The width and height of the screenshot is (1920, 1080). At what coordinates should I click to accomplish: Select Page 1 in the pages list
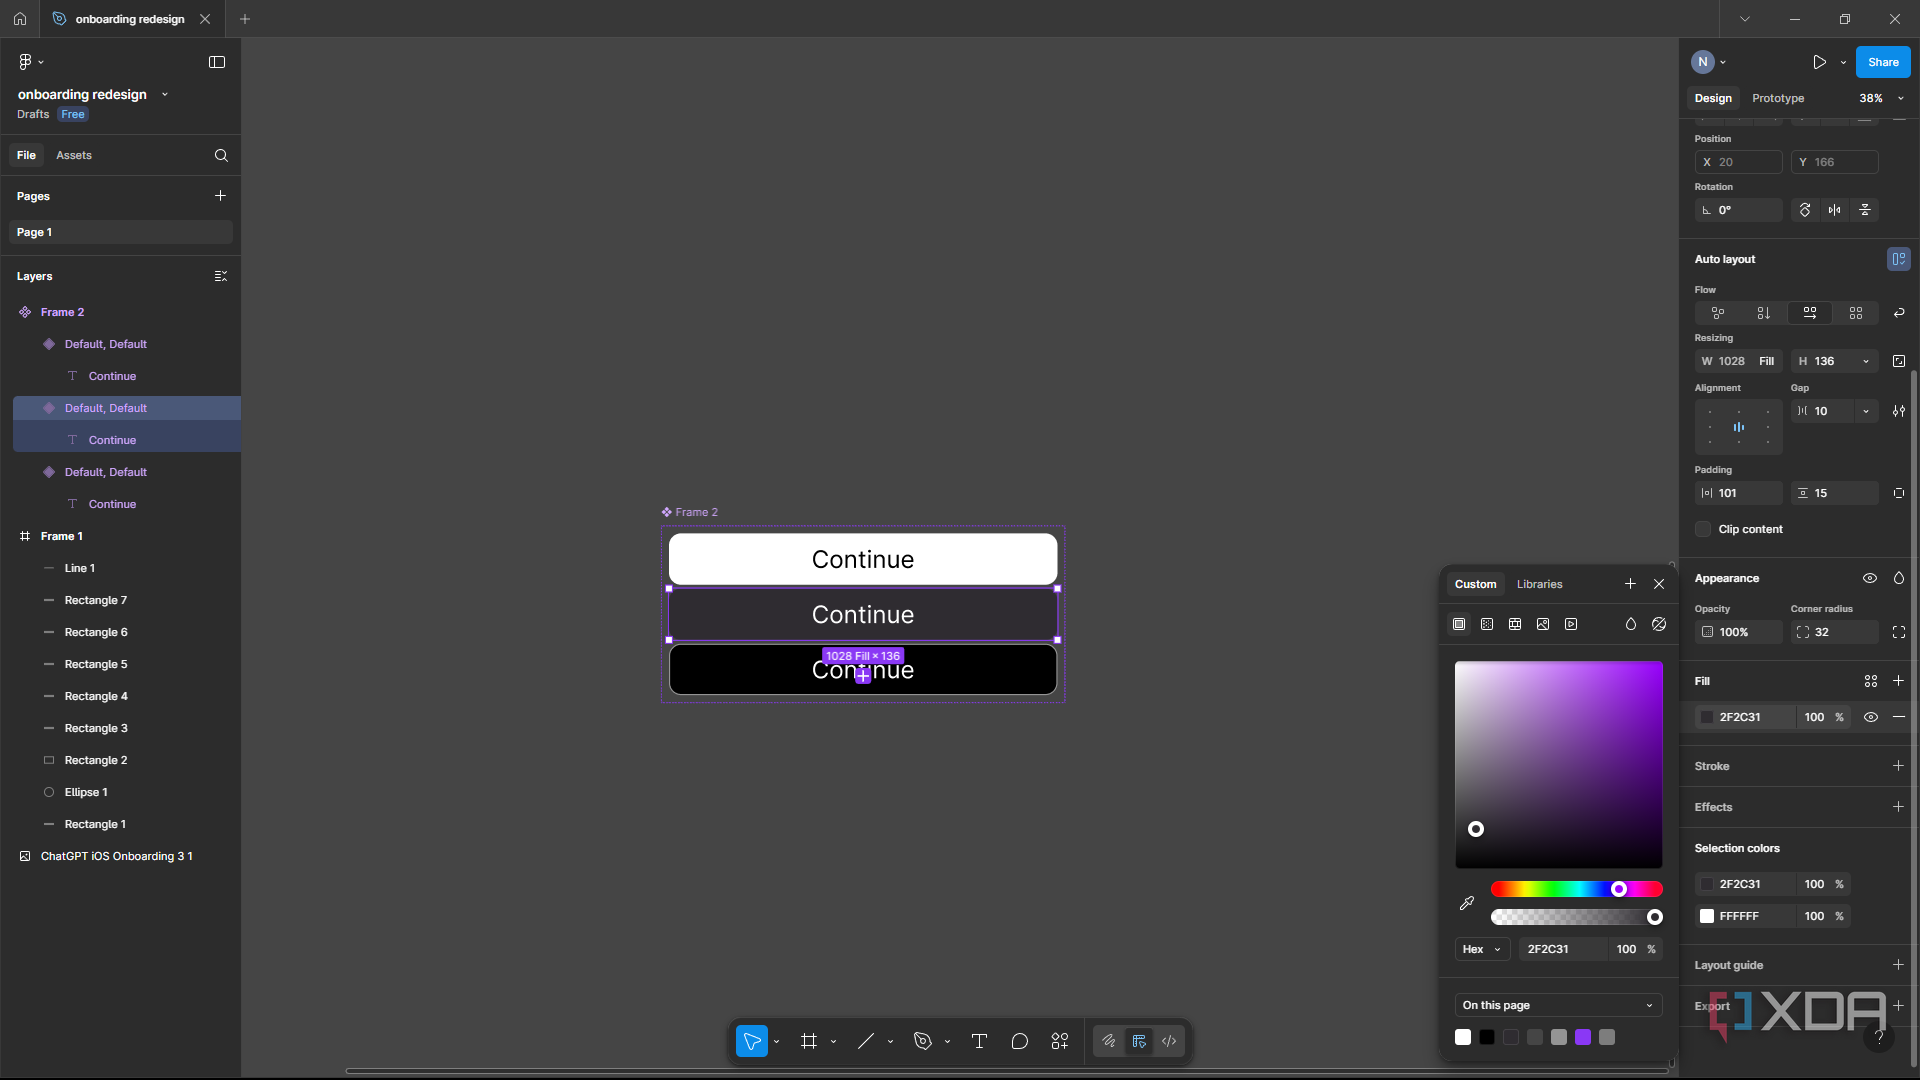pos(121,232)
